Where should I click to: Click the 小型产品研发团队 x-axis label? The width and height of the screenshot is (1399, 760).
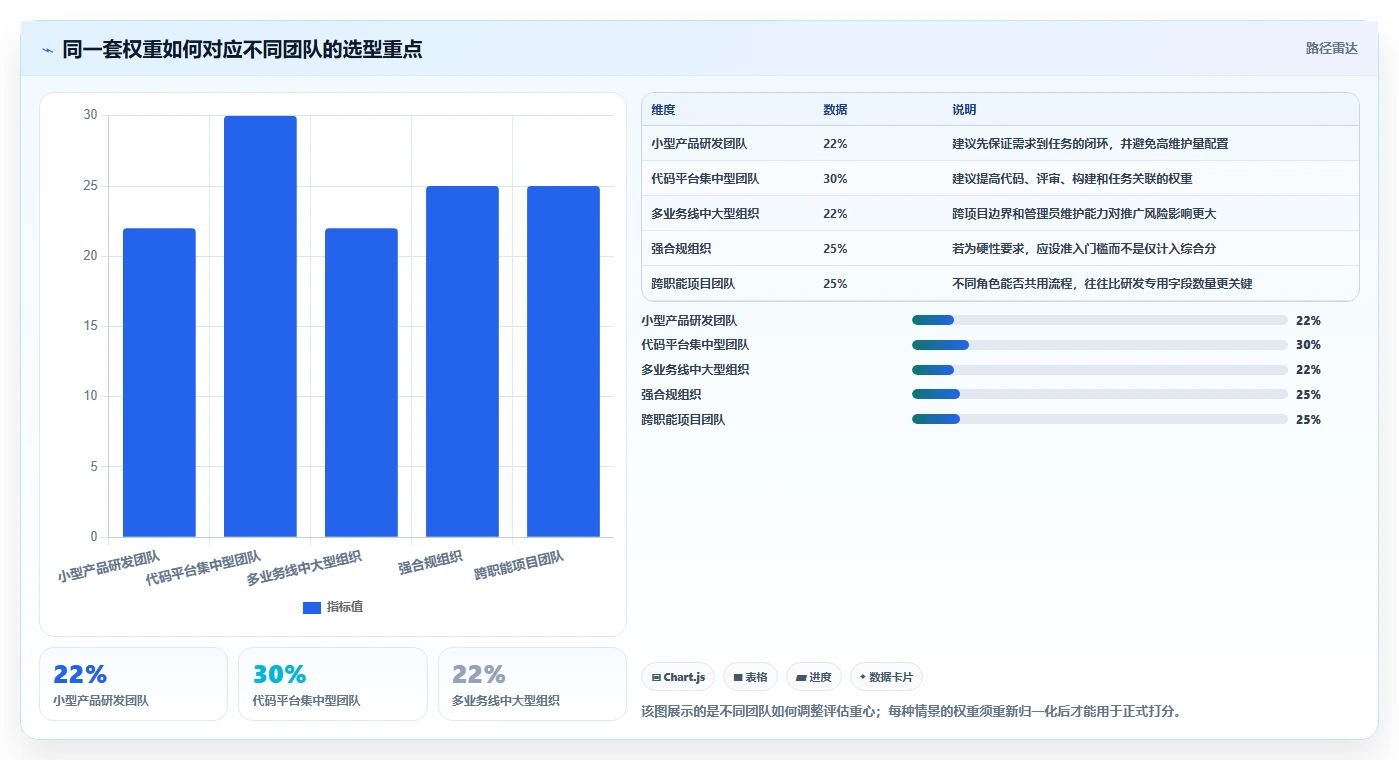[109, 567]
